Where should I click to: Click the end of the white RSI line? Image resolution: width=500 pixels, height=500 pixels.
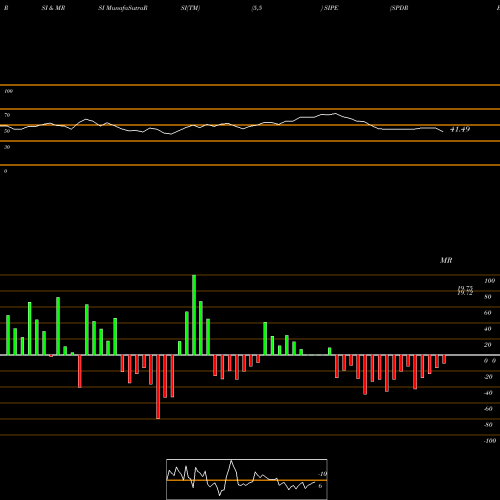pos(443,132)
